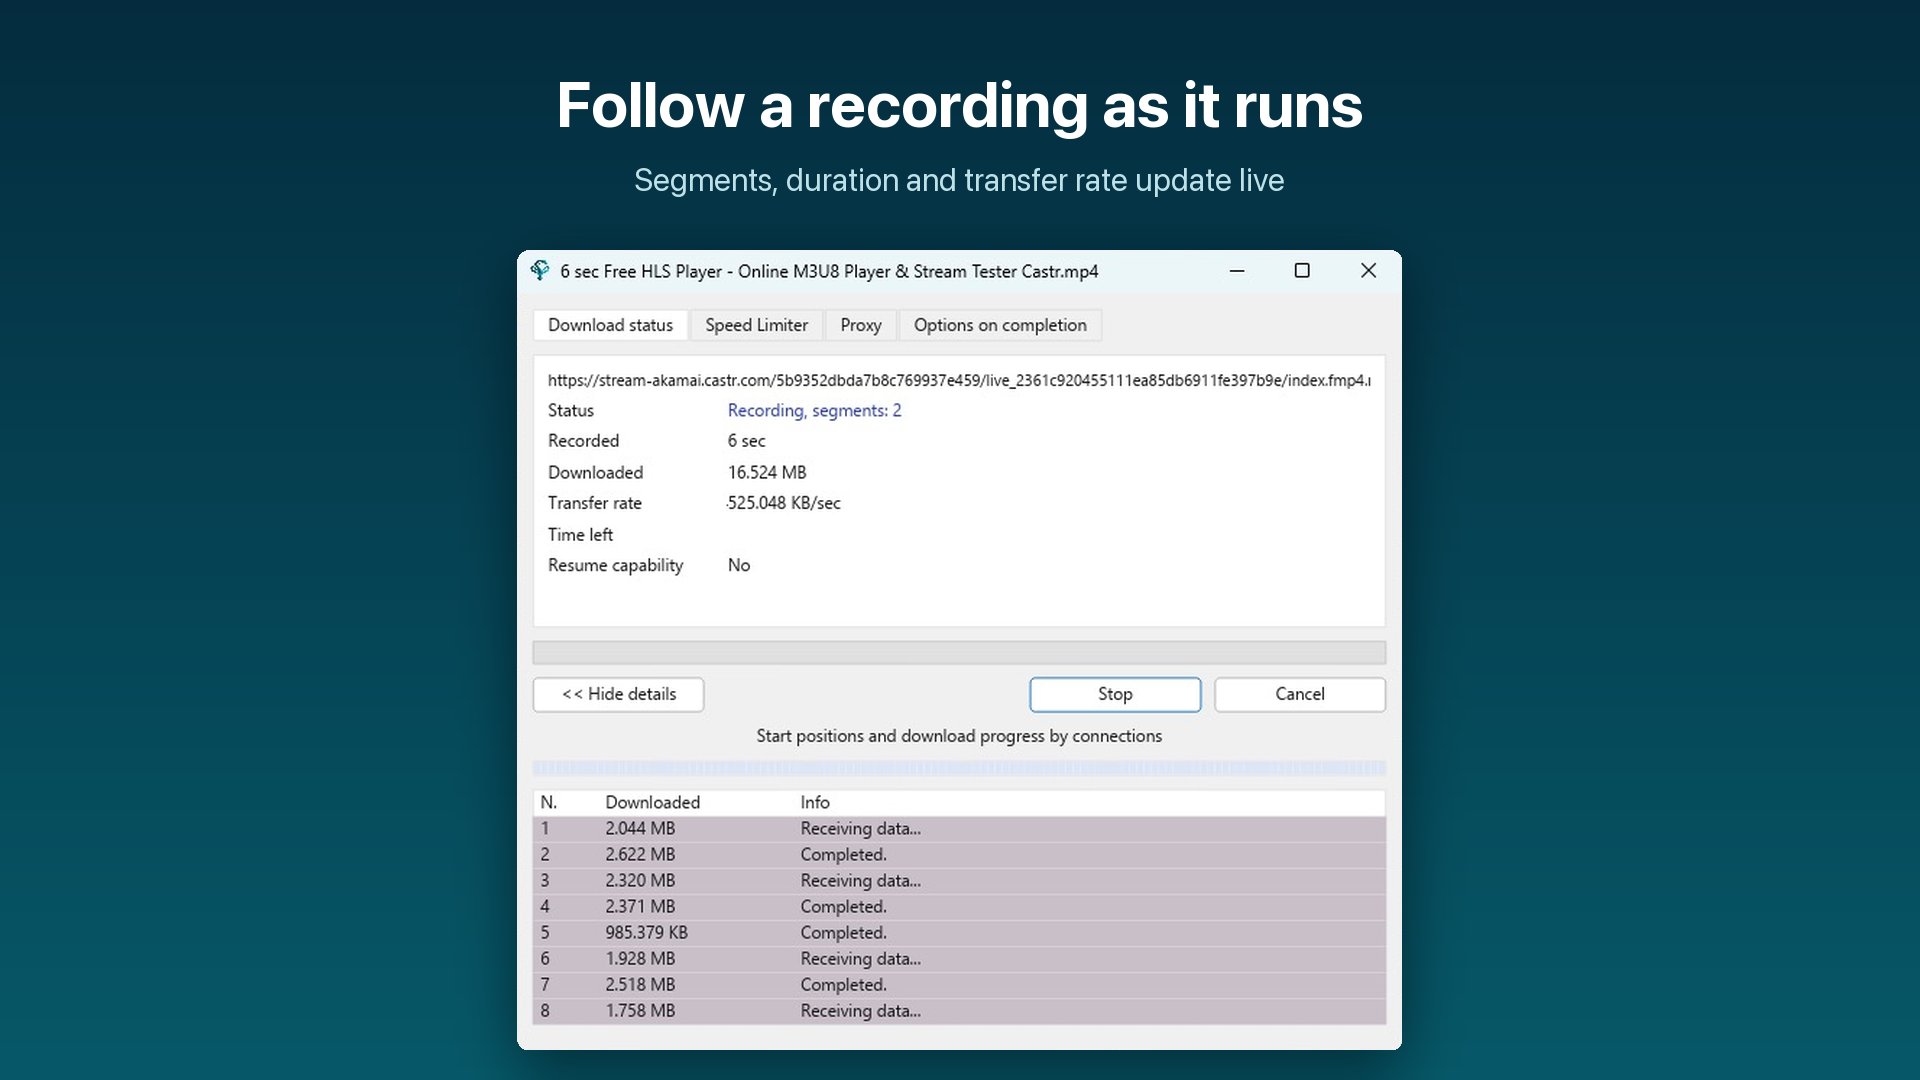Click the 'Transfer rate' label
Viewport: 1920px width, 1080px height.
click(x=595, y=503)
